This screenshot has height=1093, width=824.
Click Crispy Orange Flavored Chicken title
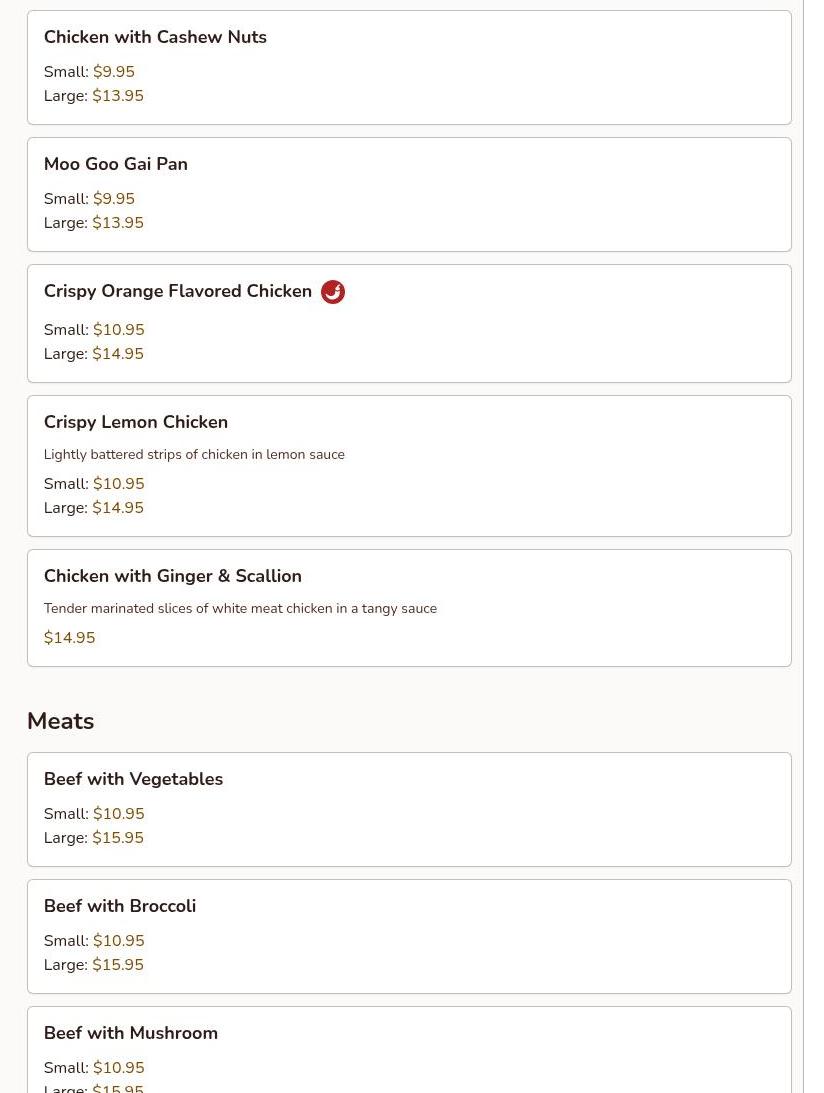coord(178,291)
